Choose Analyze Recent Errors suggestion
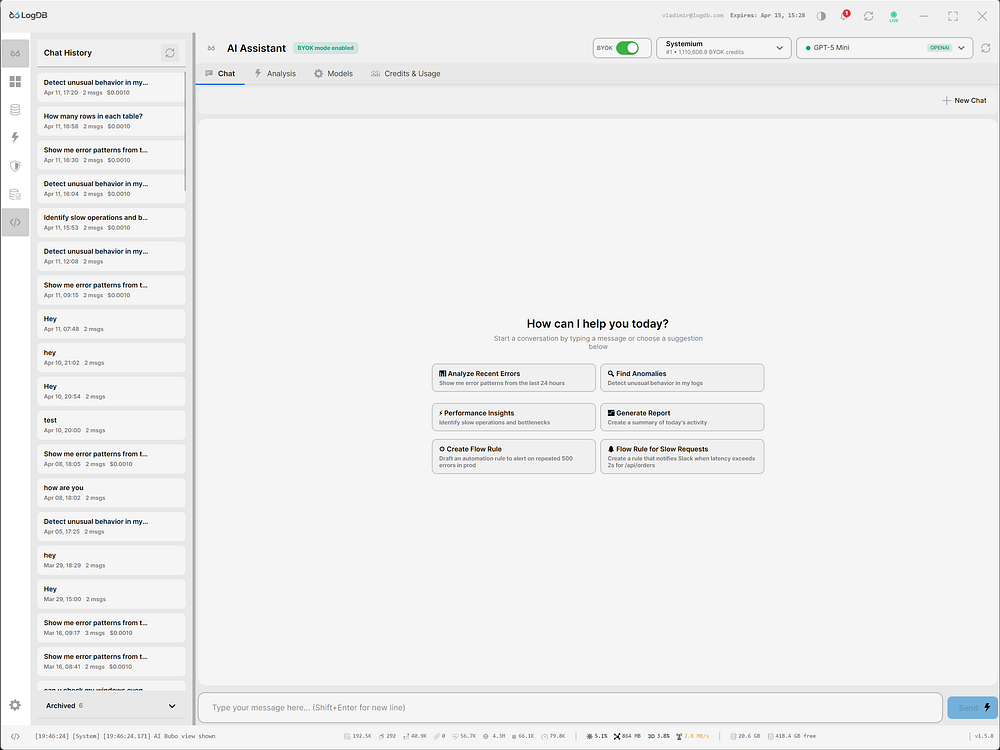This screenshot has height=750, width=1000. coord(513,378)
